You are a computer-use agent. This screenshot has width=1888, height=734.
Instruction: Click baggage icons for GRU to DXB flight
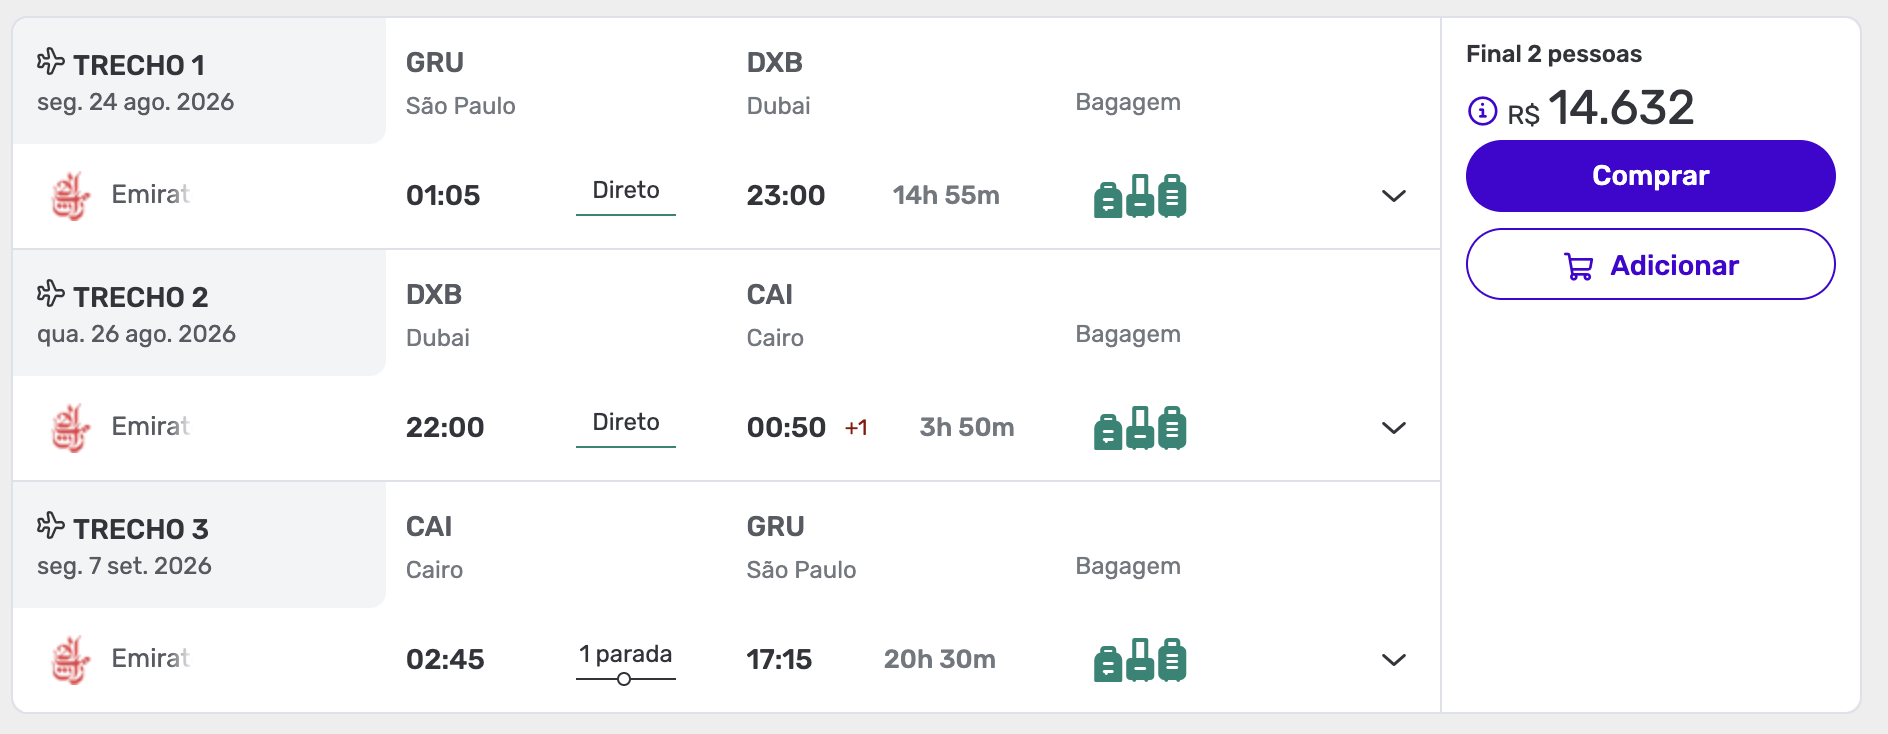tap(1140, 196)
